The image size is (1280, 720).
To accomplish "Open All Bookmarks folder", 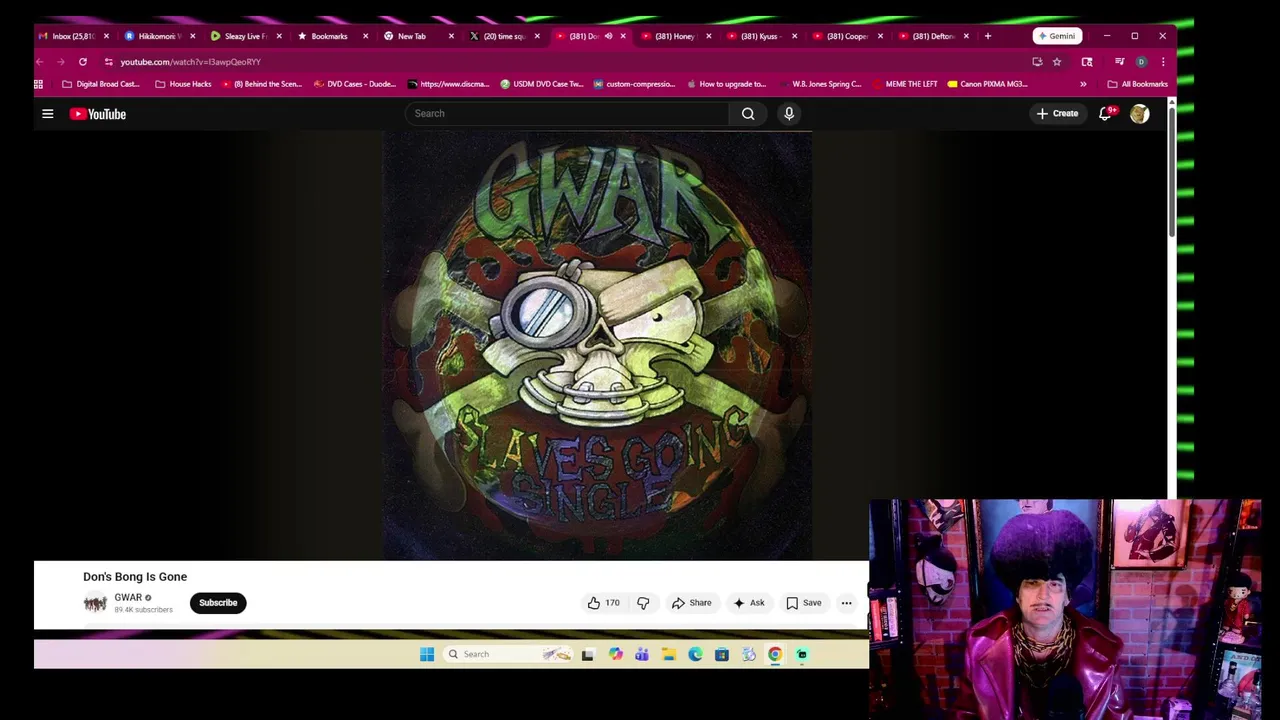I will [x=1138, y=84].
